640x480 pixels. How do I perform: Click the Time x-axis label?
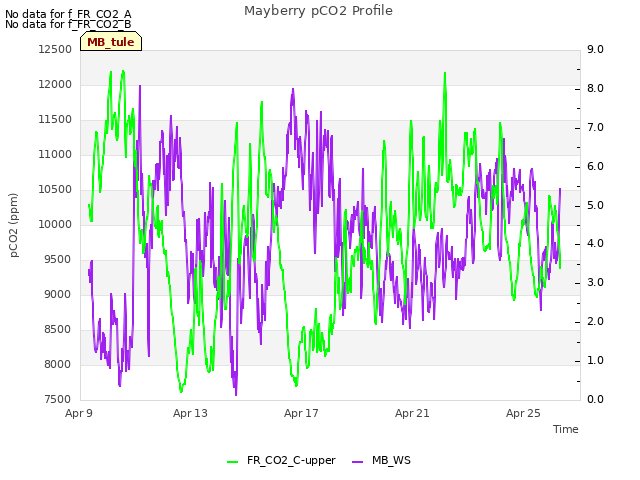coord(566,429)
